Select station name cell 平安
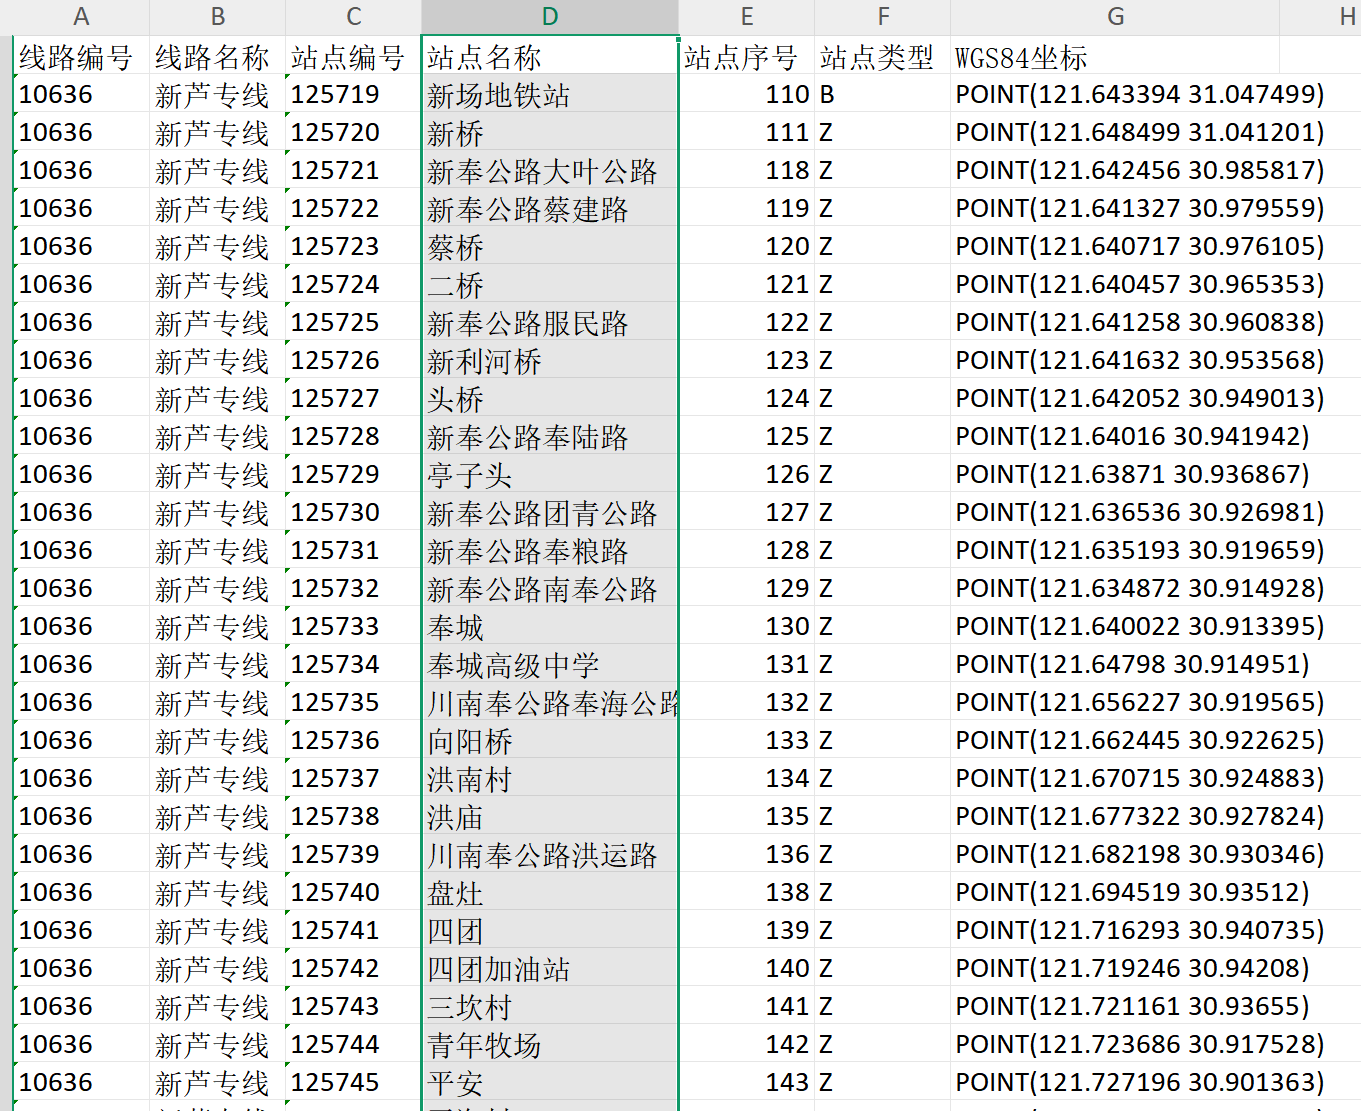The image size is (1361, 1111). [x=550, y=1082]
